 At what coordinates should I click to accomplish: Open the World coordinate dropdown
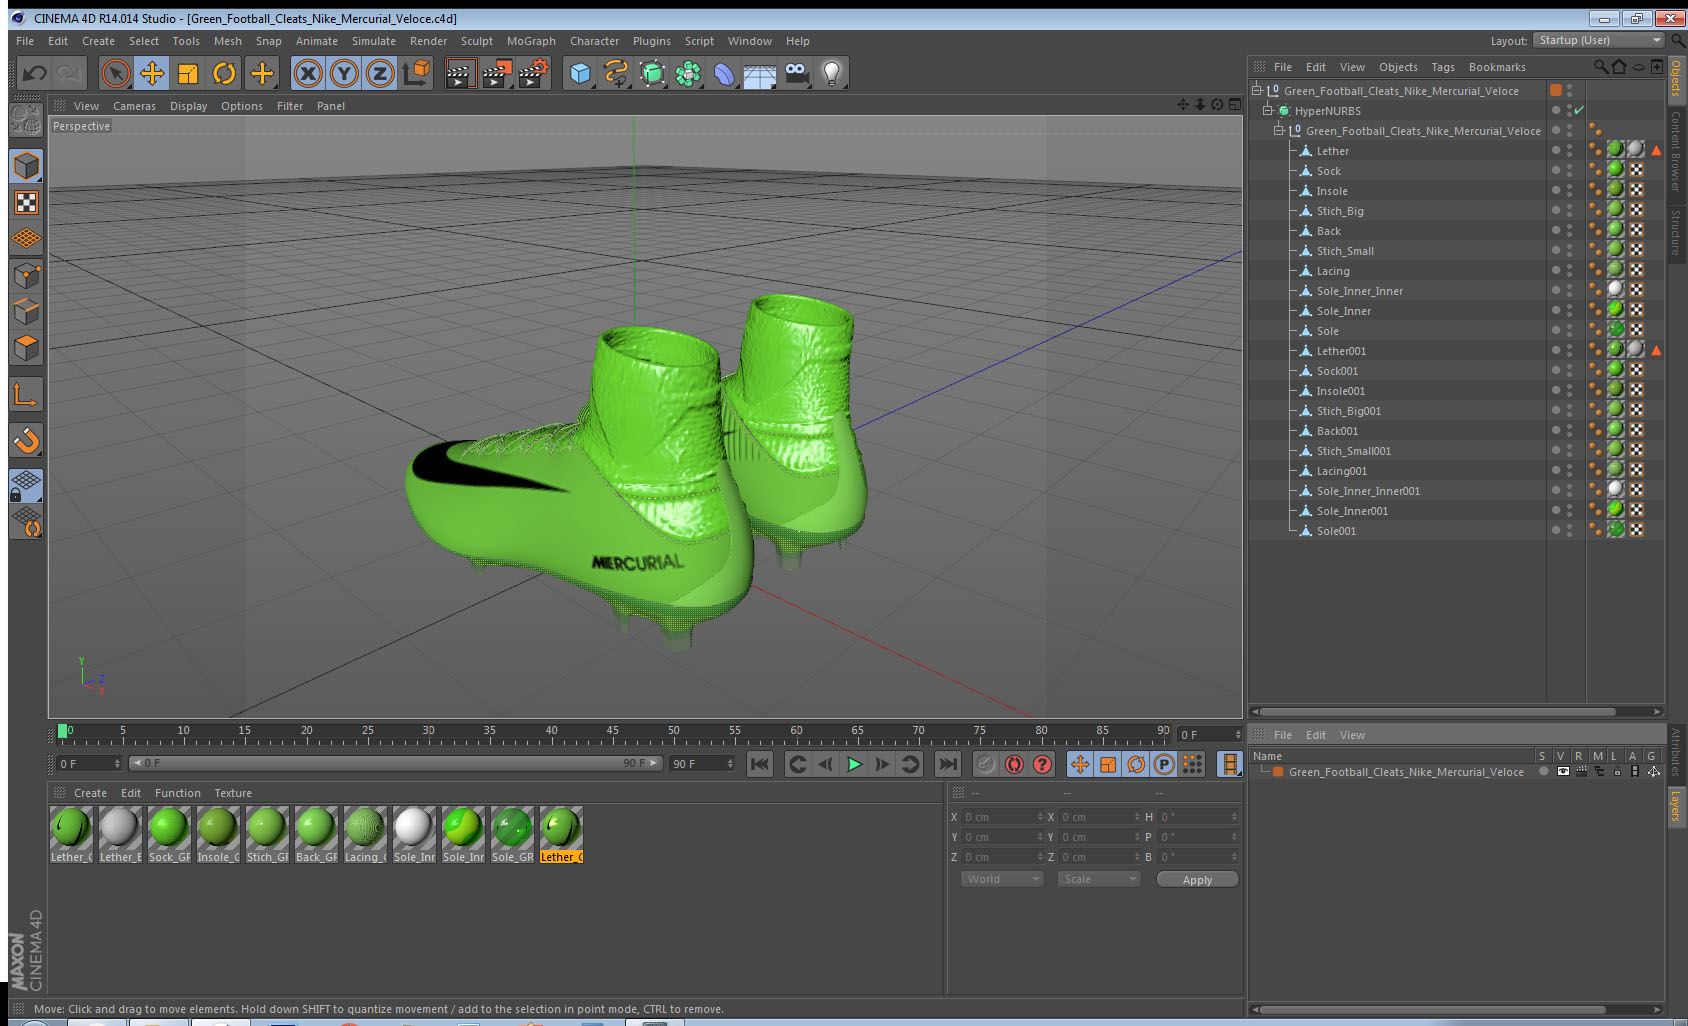(x=1001, y=879)
